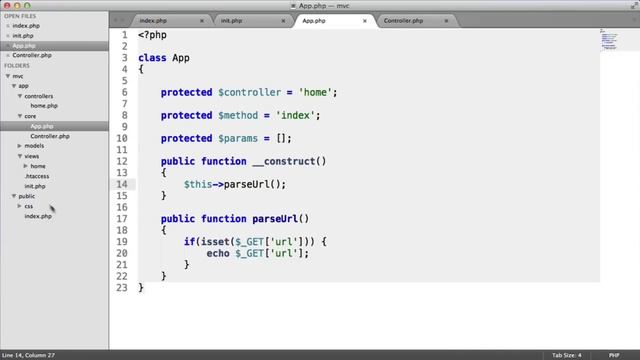Open init.php from Open Files list
The width and height of the screenshot is (640, 360).
pyautogui.click(x=23, y=36)
